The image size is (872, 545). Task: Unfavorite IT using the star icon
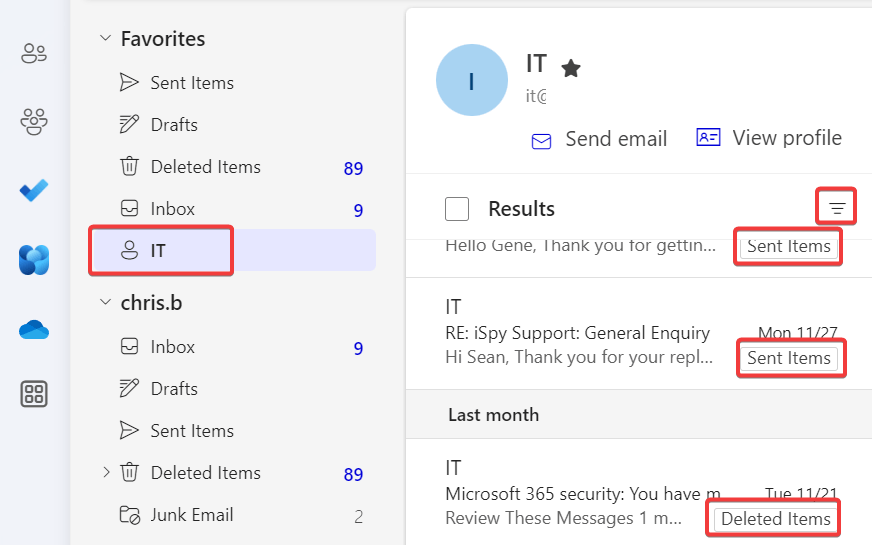tap(571, 68)
